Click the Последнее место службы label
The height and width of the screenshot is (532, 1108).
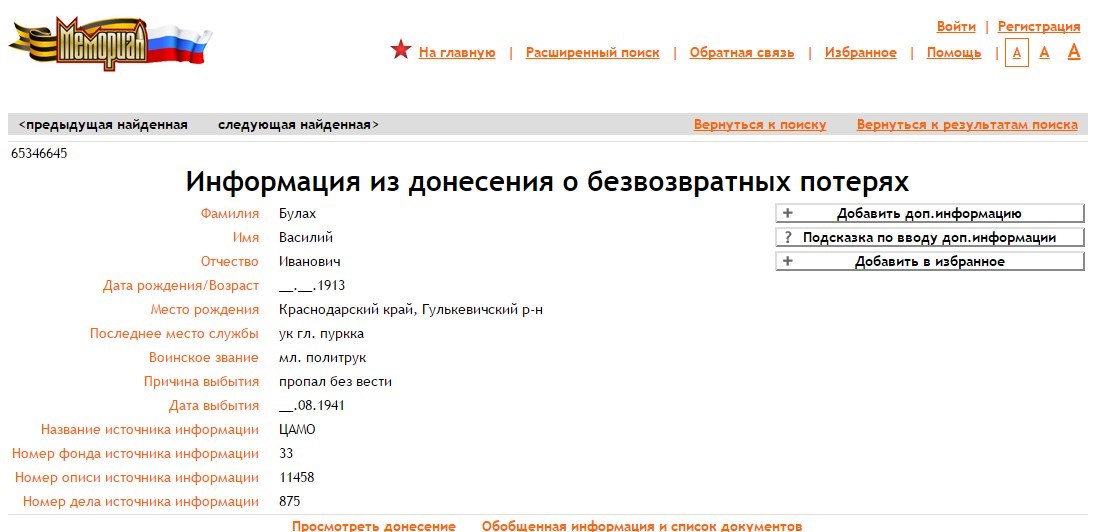(x=175, y=333)
